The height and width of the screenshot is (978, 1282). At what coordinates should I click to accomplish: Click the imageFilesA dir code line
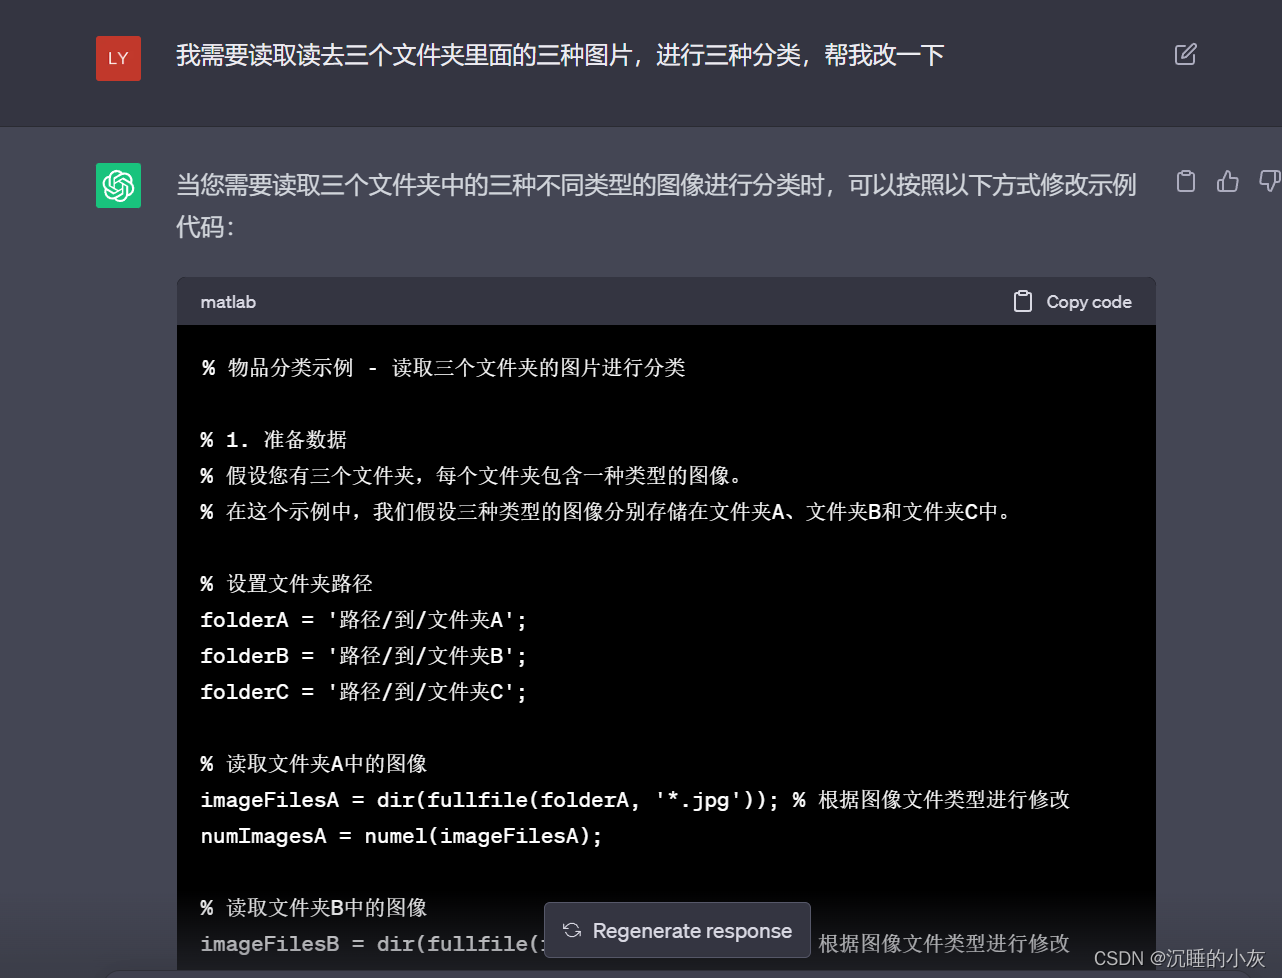[635, 800]
